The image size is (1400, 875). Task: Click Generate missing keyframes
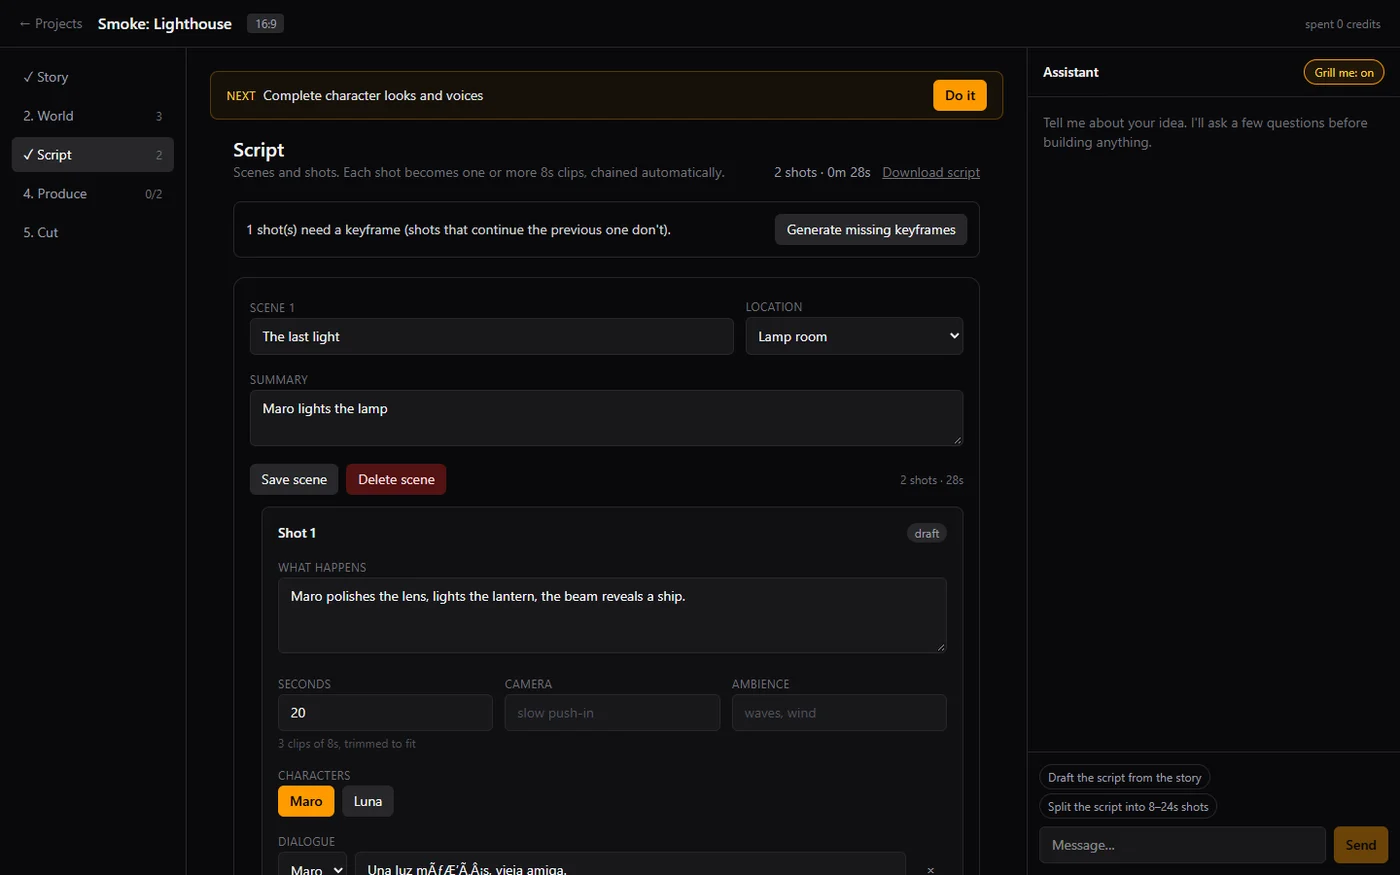(x=871, y=230)
